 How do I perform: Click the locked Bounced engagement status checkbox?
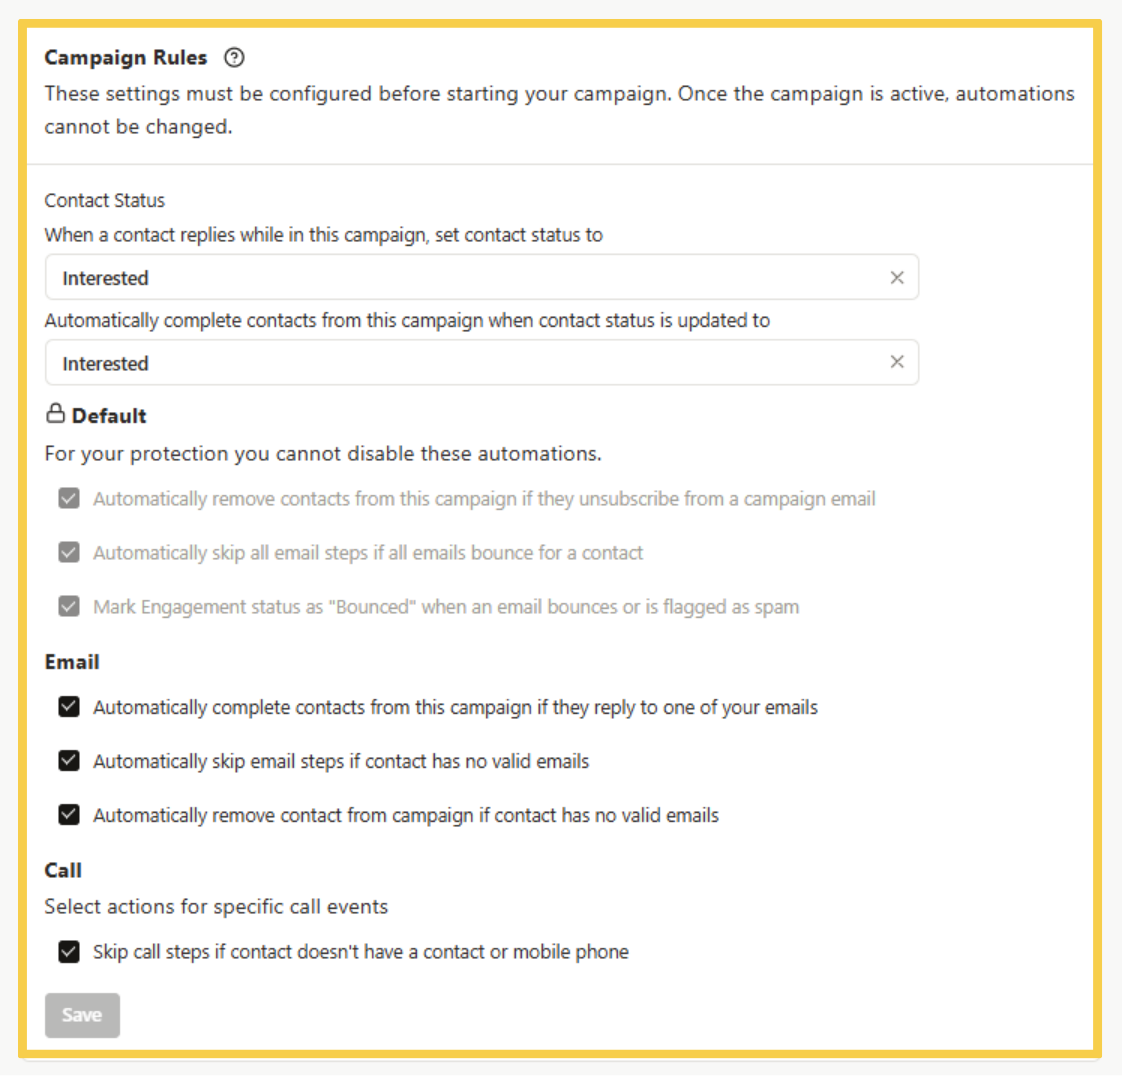[x=68, y=606]
